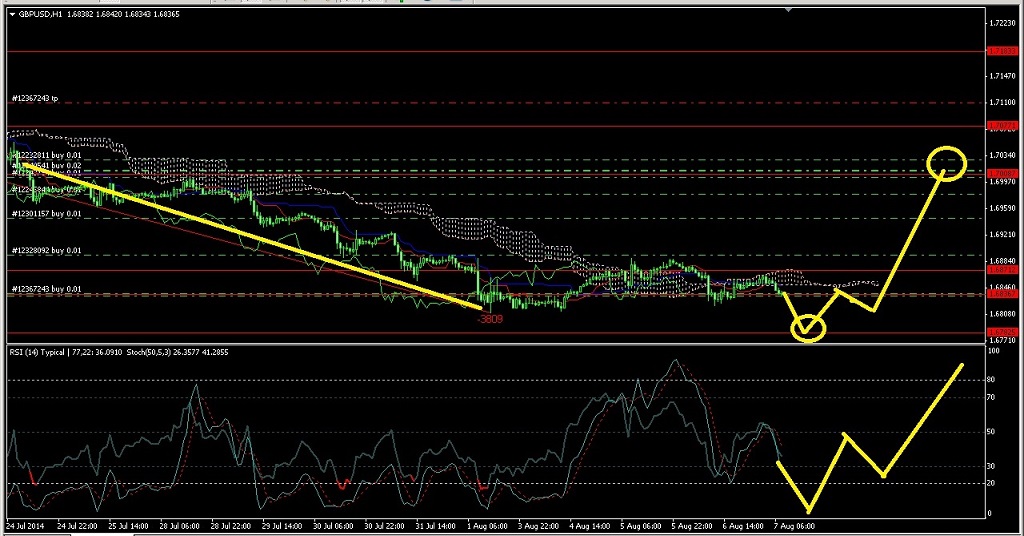Image resolution: width=1024 pixels, height=536 pixels.
Task: Select the #12301157 buy 0.01 order label
Action: click(46, 214)
